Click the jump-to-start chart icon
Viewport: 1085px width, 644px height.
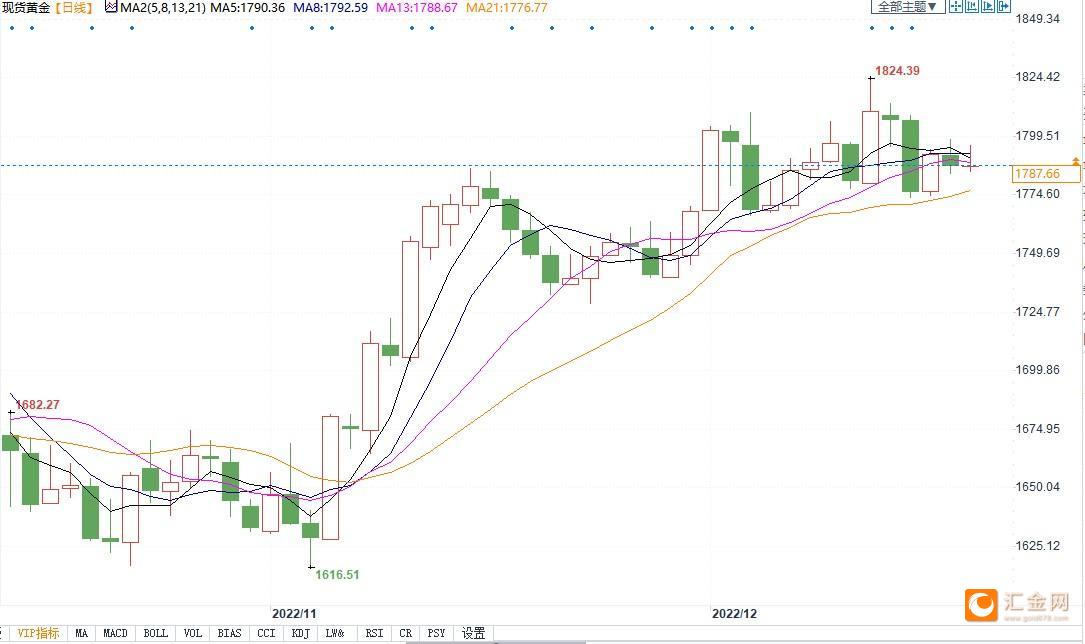(x=972, y=6)
